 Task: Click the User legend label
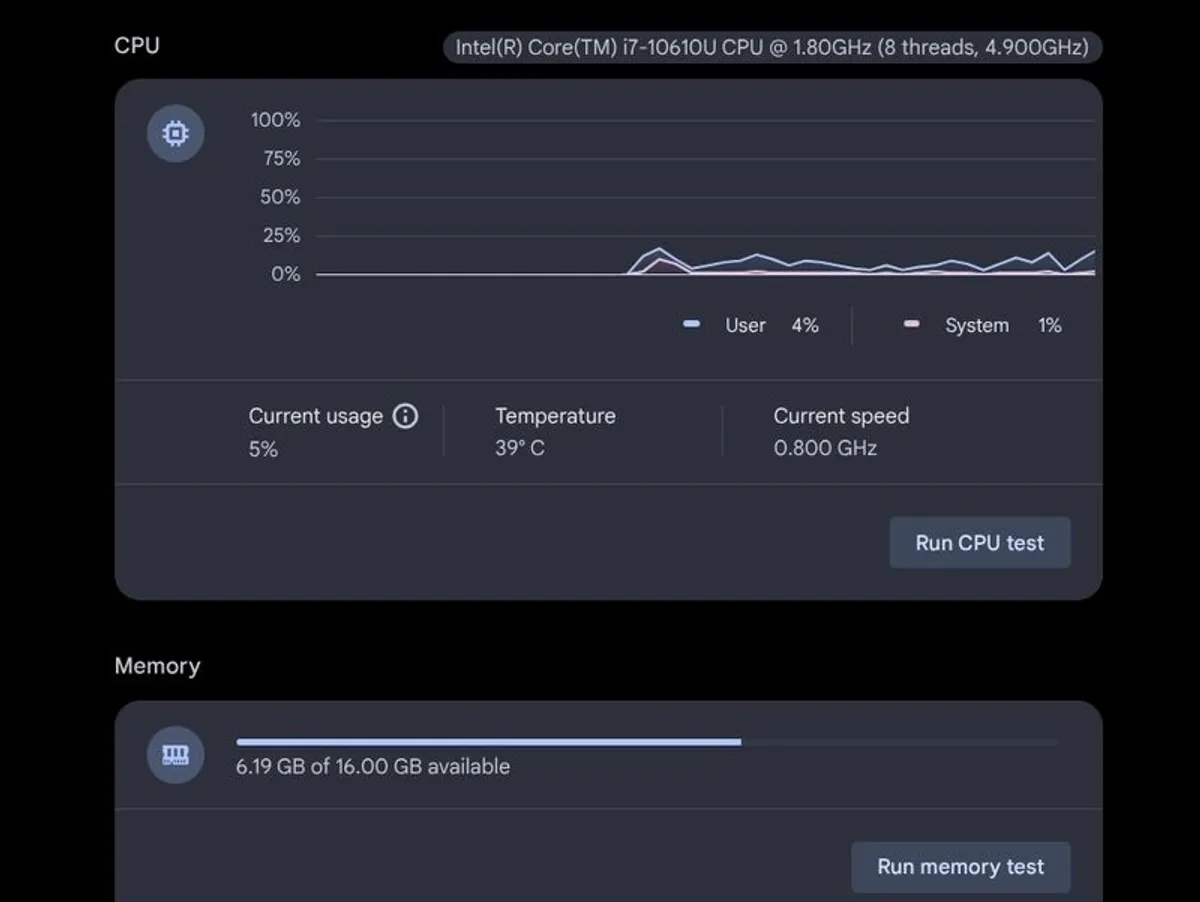745,325
